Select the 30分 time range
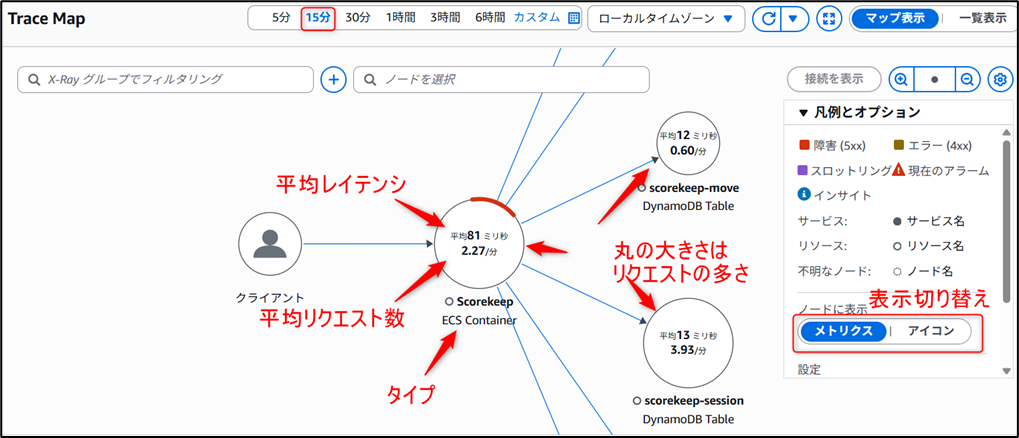This screenshot has width=1019, height=438. (358, 18)
